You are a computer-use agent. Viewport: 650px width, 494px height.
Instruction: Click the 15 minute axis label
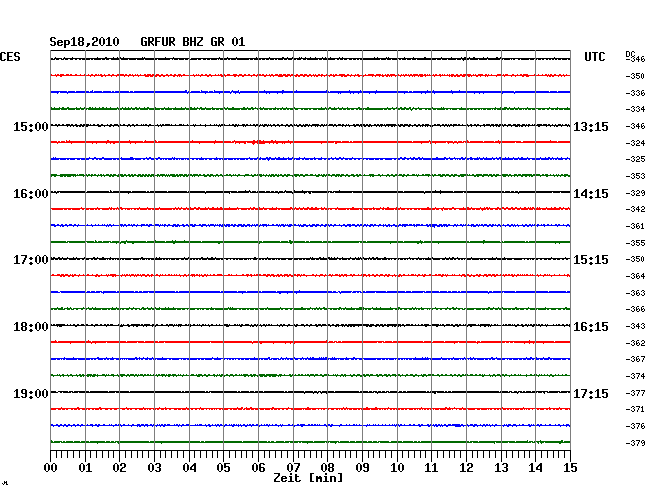pyautogui.click(x=570, y=468)
